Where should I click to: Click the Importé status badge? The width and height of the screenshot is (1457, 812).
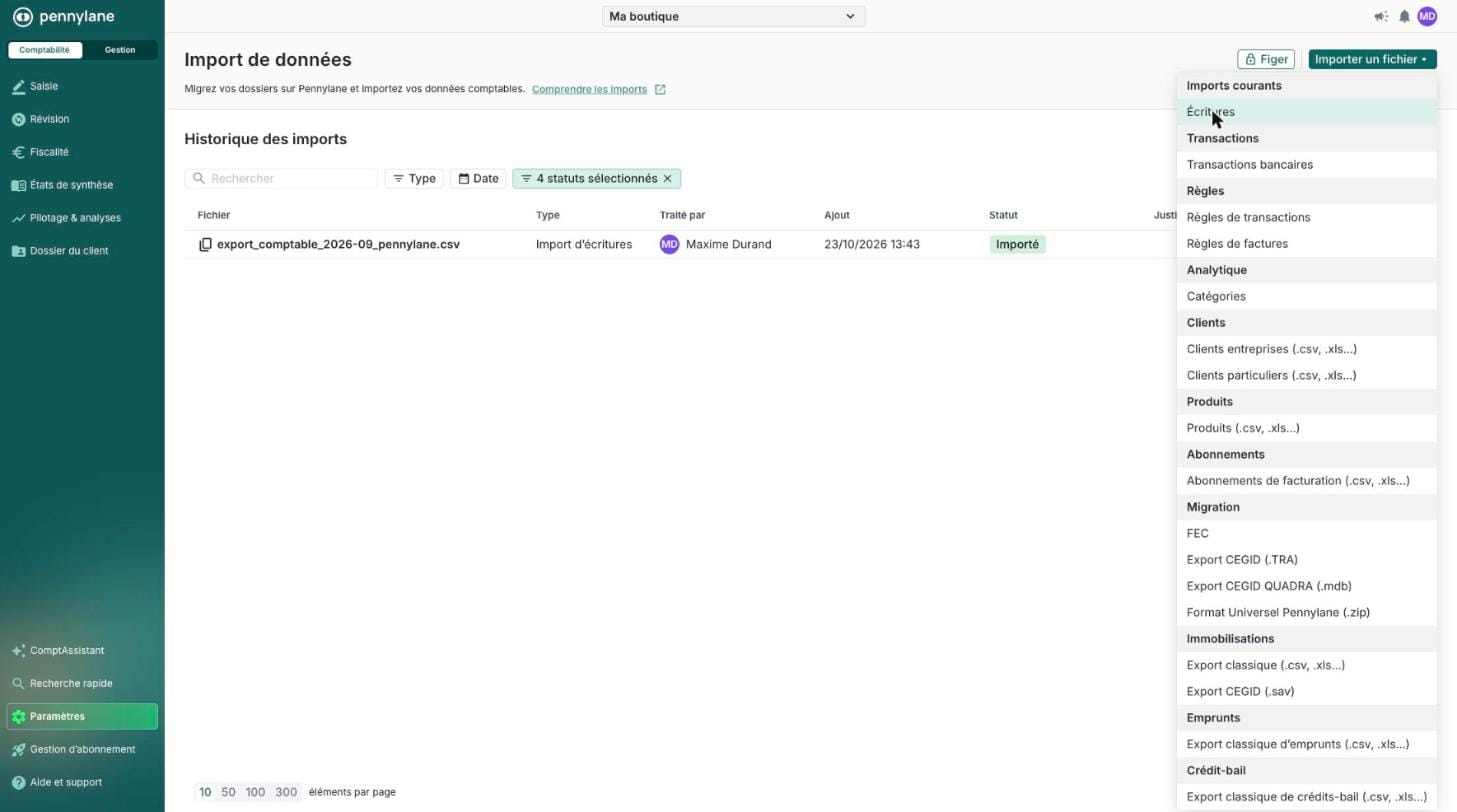click(1017, 244)
